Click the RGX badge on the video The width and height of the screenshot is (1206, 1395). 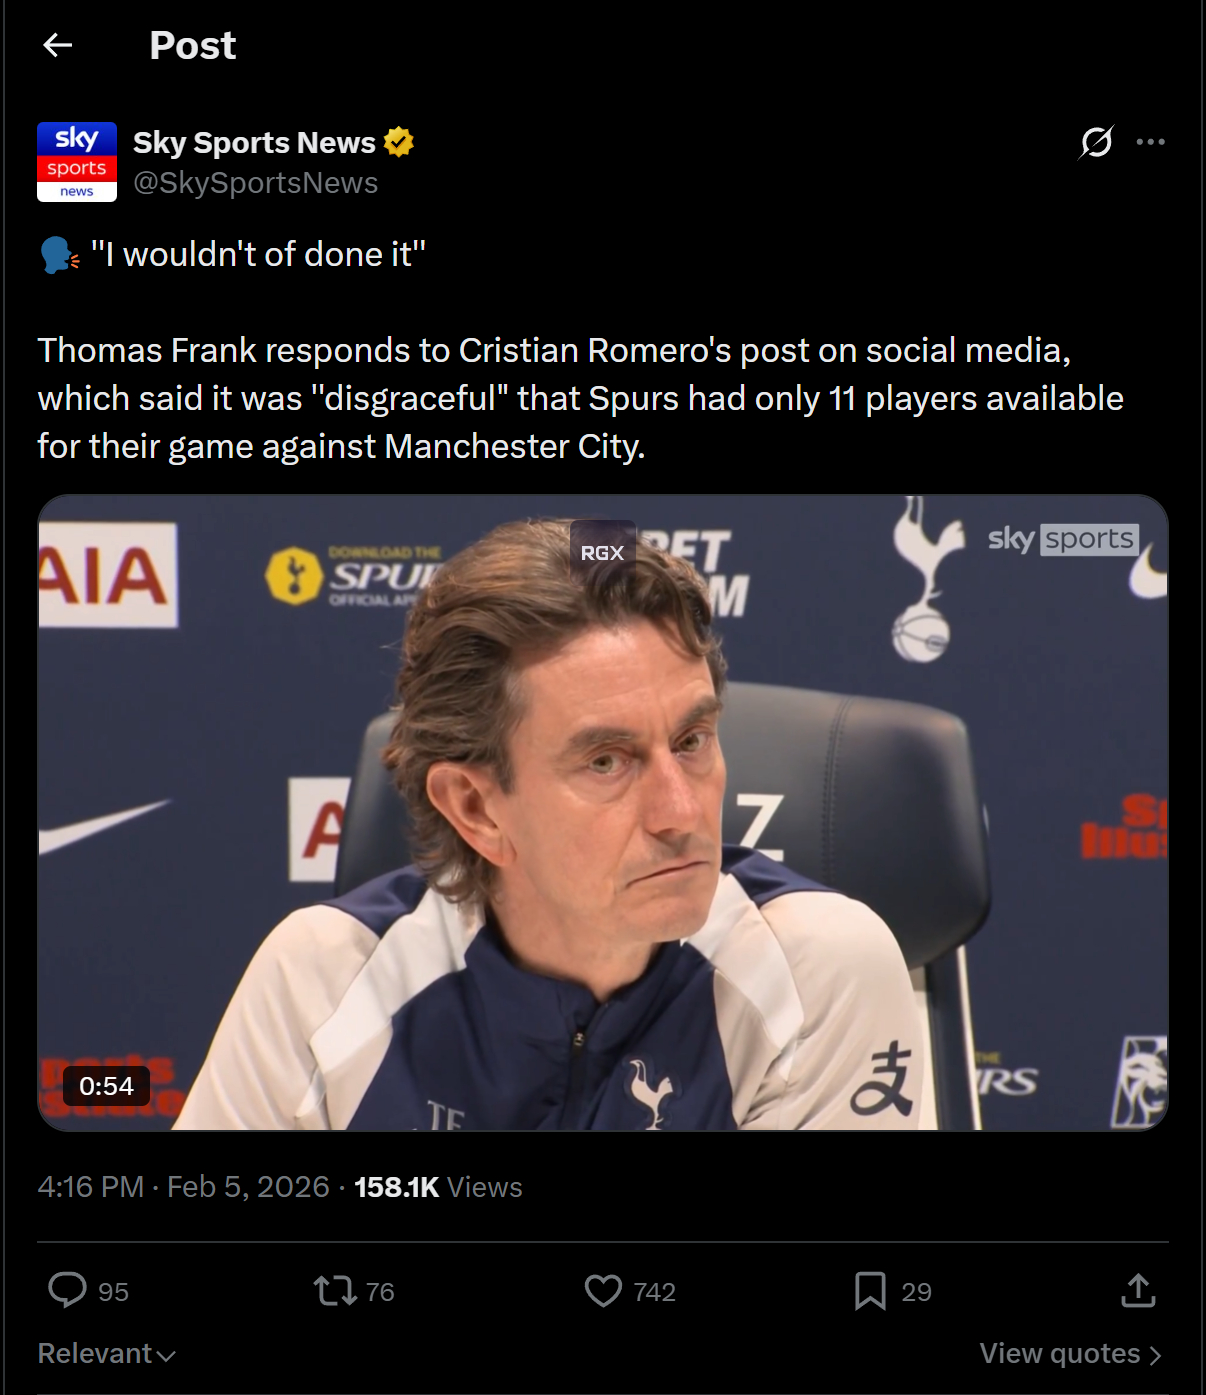point(602,552)
